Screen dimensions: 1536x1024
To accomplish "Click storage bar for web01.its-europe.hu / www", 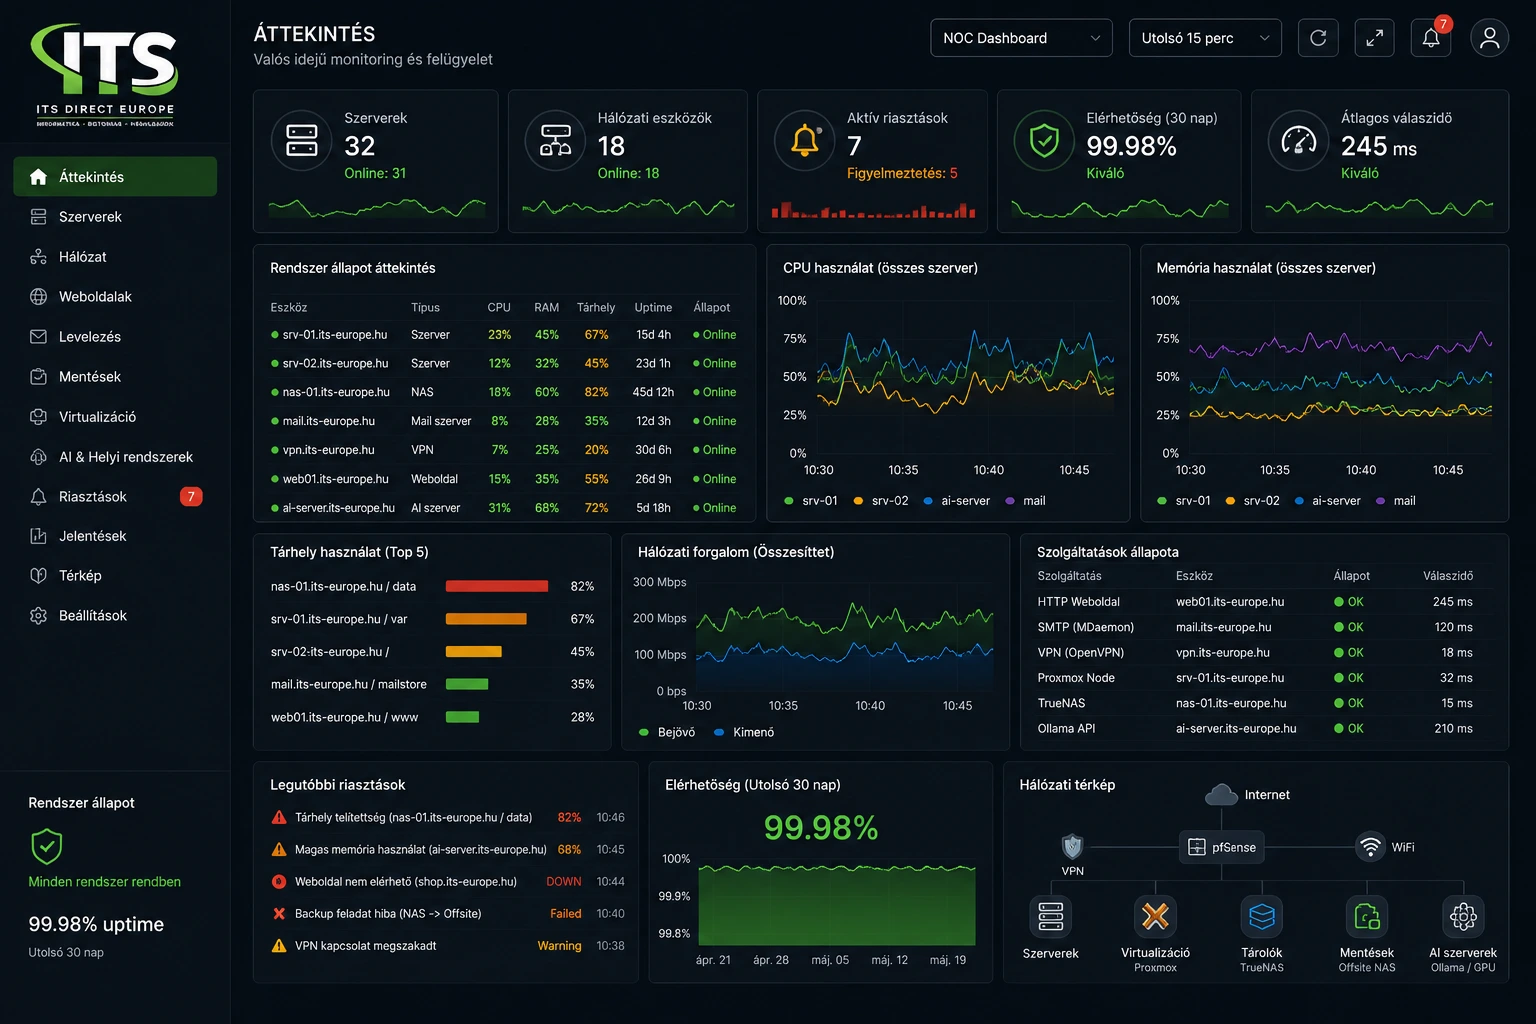I will (462, 717).
